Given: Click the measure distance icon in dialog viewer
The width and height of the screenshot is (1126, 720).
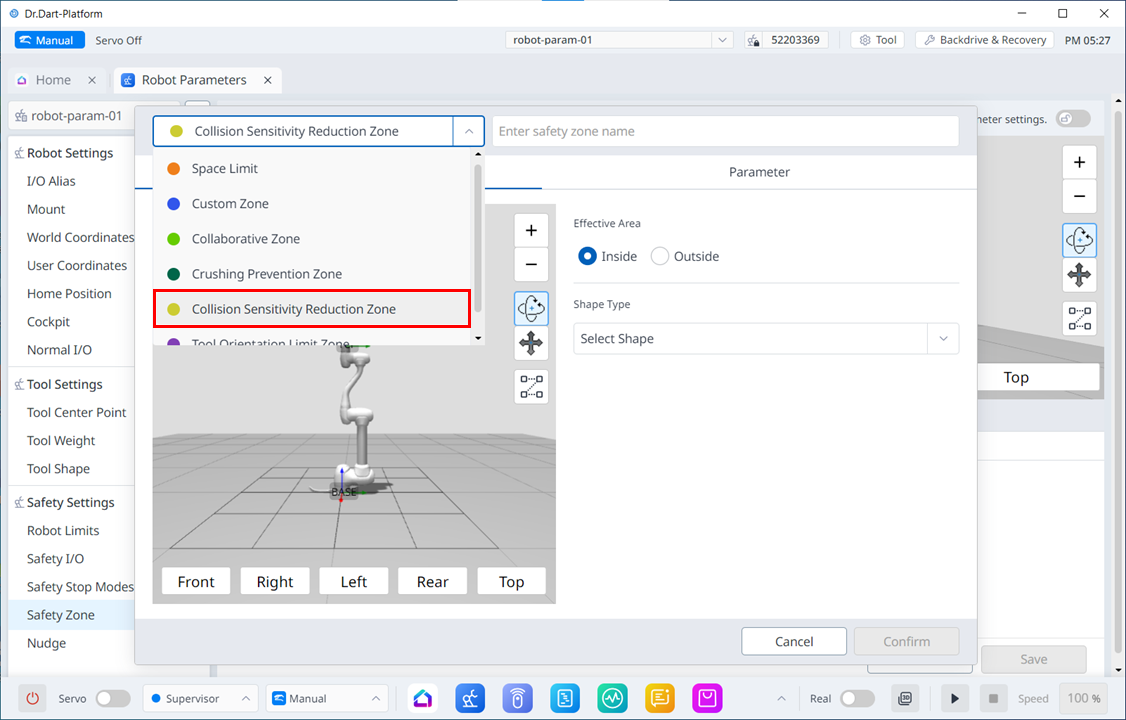Looking at the screenshot, I should click(x=531, y=386).
